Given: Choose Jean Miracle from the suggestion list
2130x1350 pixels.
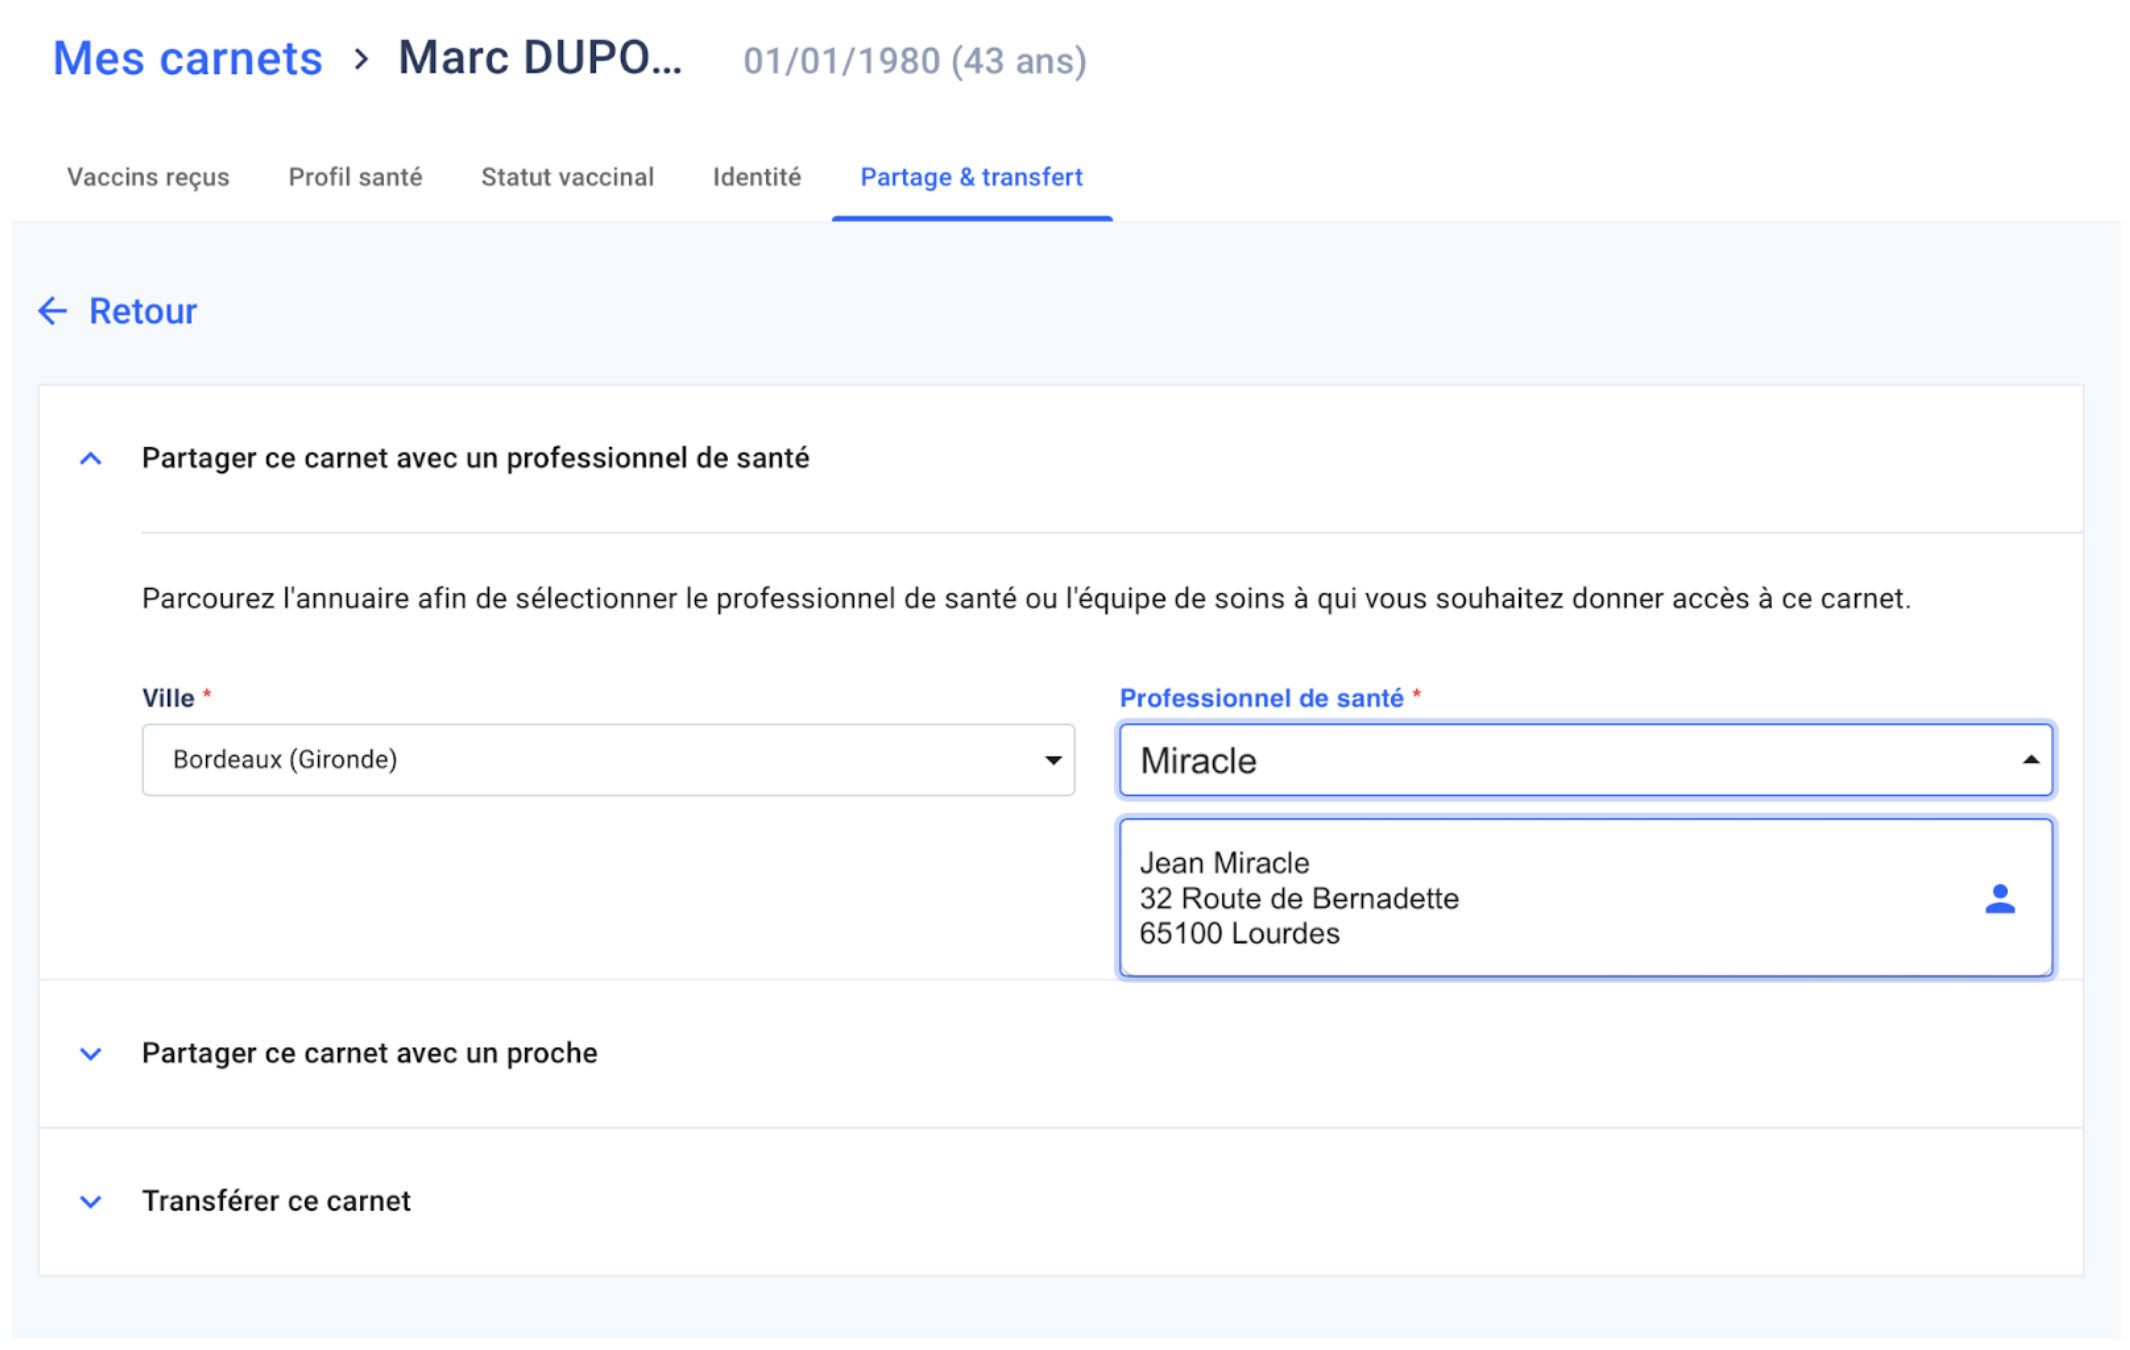Looking at the screenshot, I should (x=1585, y=898).
